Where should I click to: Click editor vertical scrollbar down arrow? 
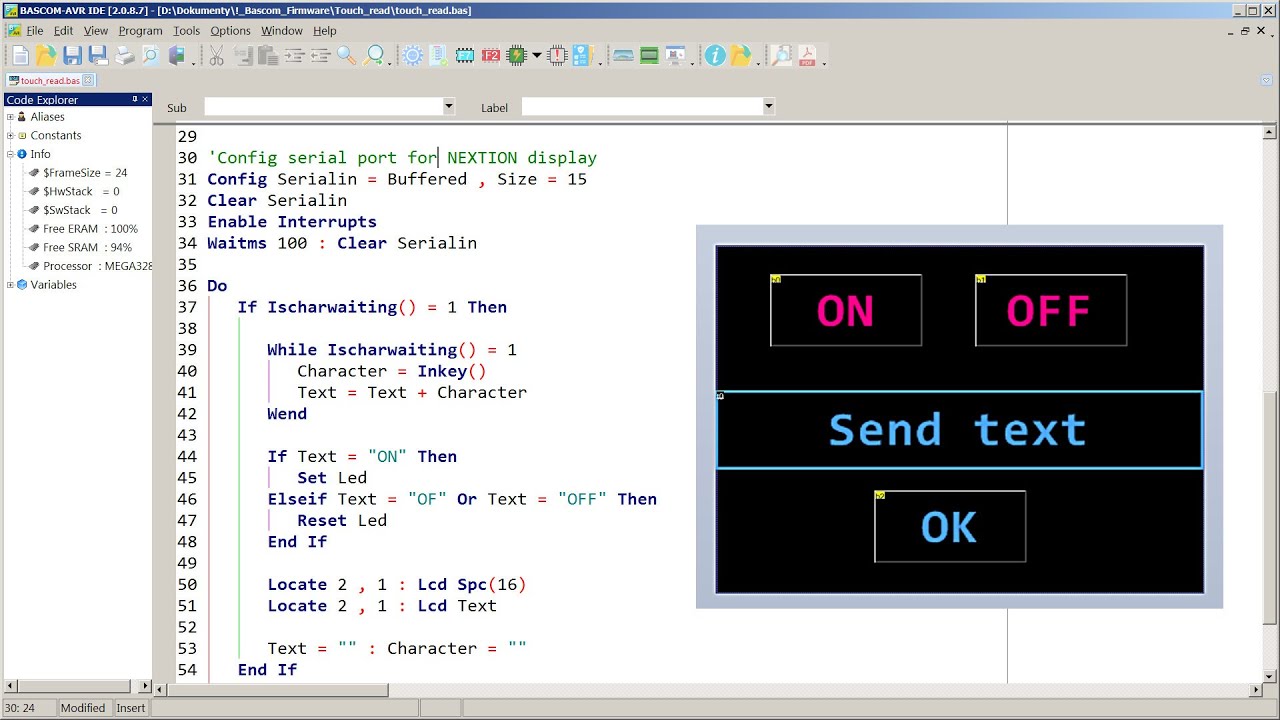coord(1271,675)
